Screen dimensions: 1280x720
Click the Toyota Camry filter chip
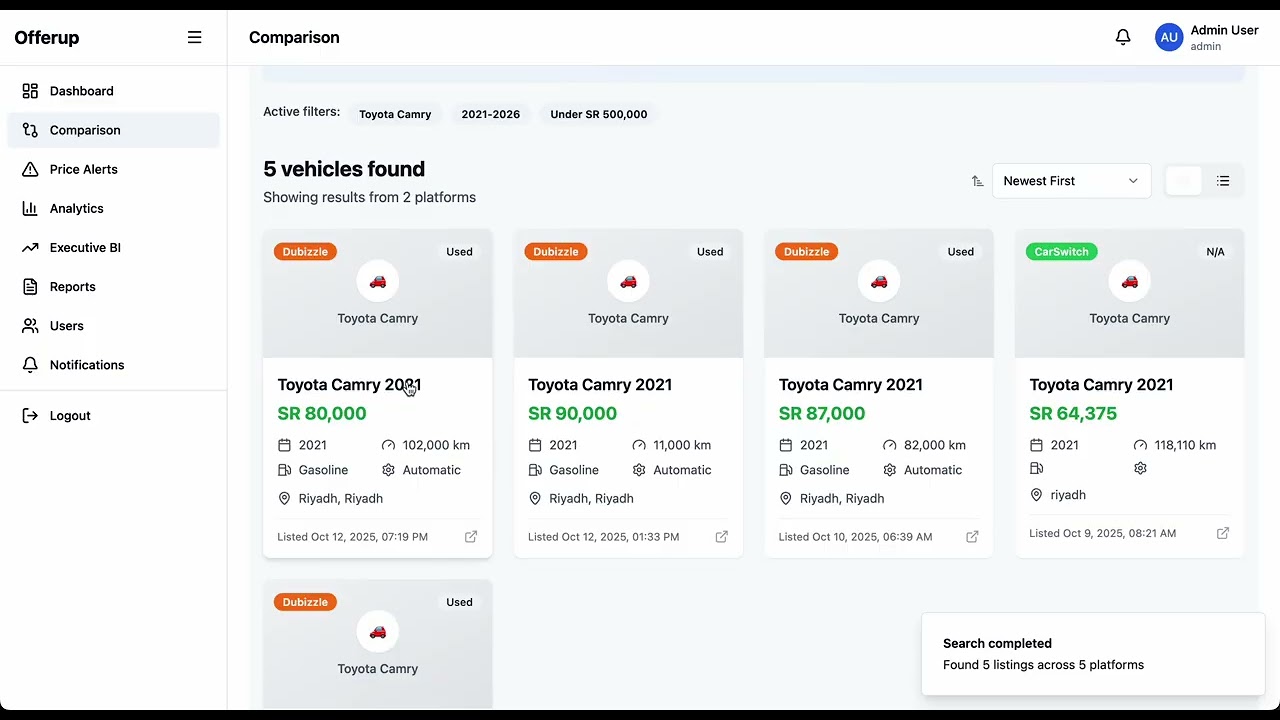tap(395, 114)
